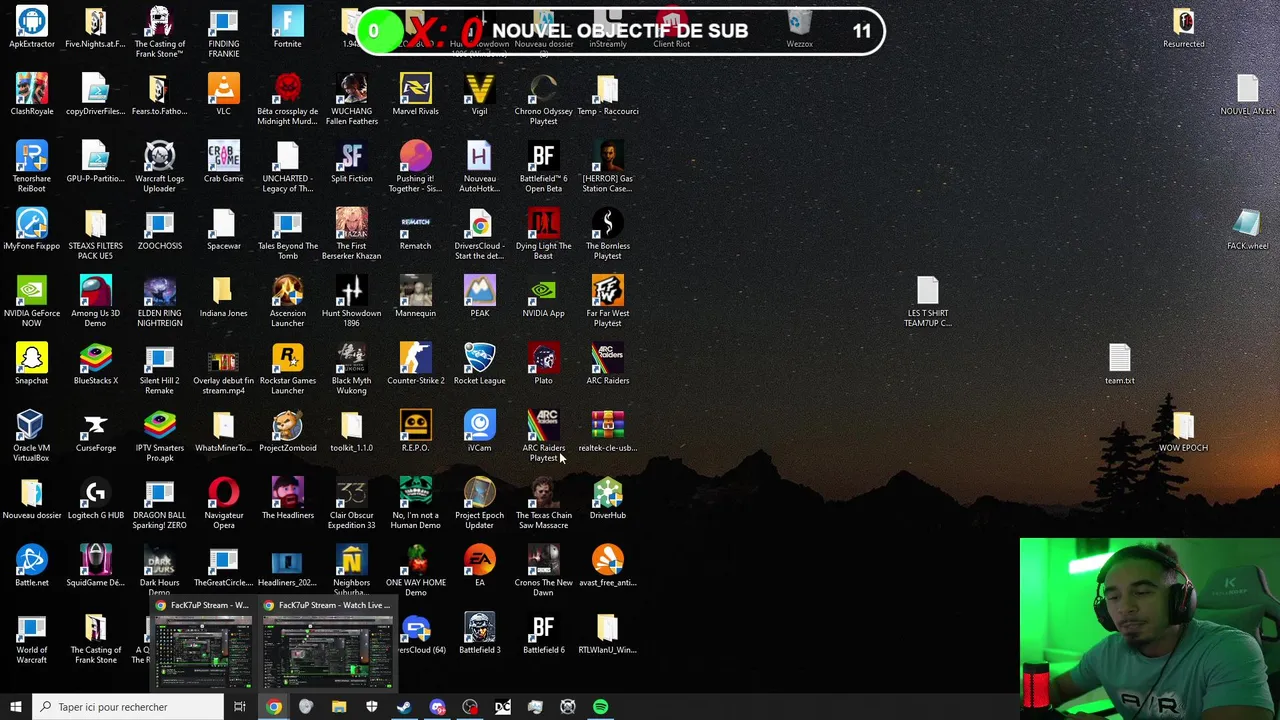
Task: Open Spotify from the taskbar
Action: 601,707
